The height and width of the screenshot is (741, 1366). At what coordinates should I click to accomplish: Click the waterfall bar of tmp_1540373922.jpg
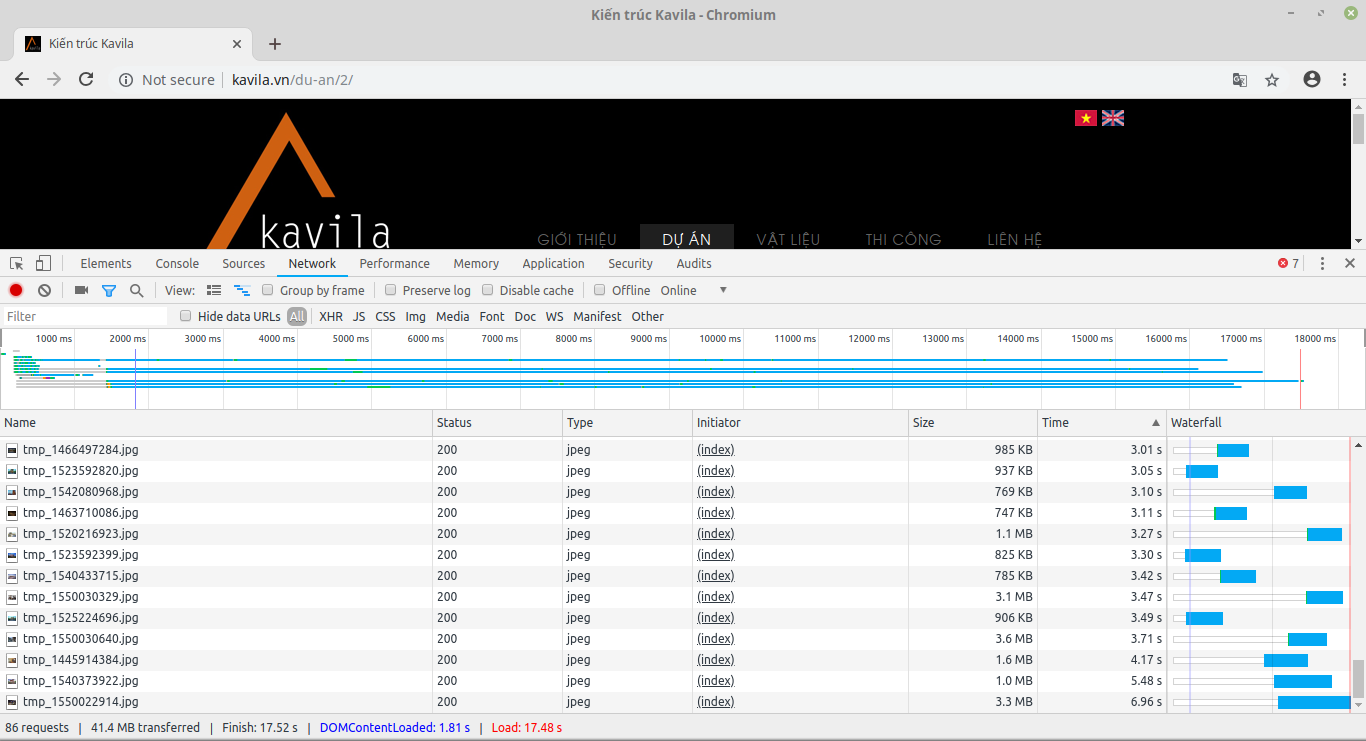point(1303,681)
